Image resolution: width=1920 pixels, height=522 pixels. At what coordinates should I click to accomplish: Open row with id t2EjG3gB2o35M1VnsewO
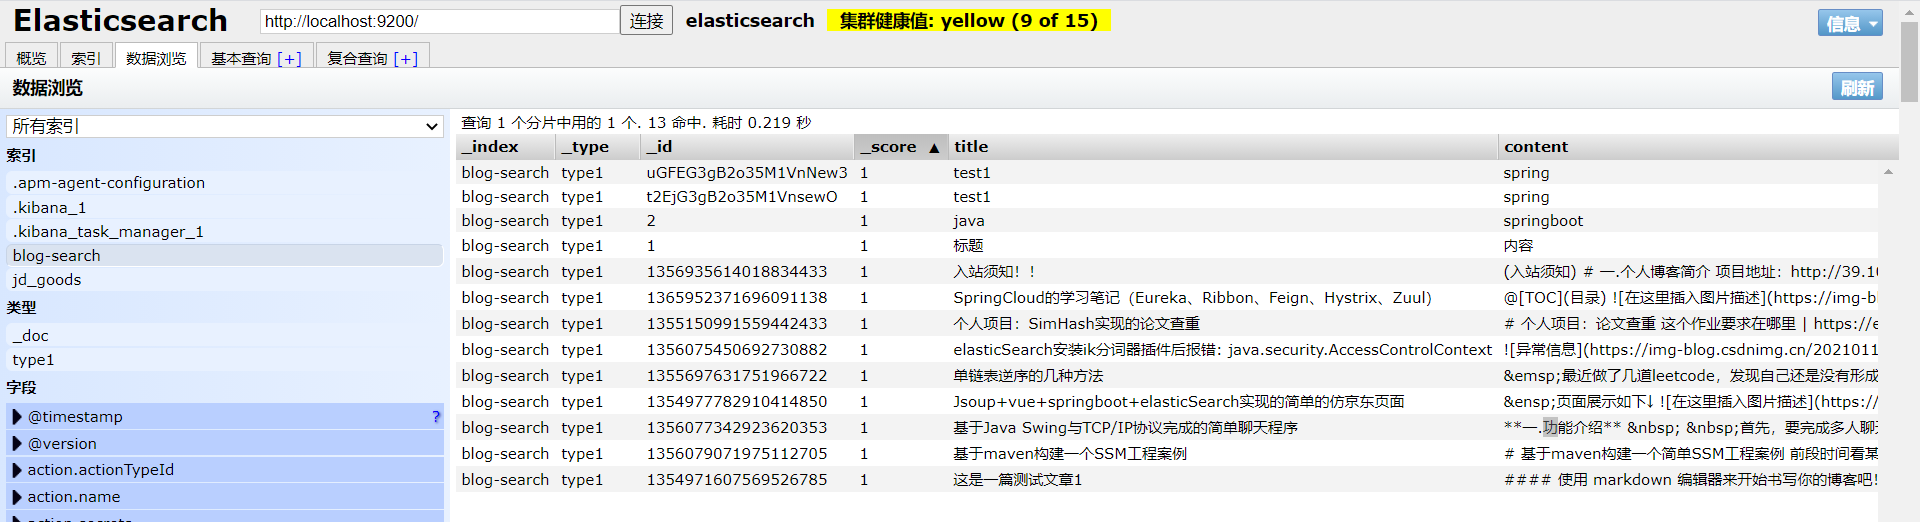coord(1167,196)
